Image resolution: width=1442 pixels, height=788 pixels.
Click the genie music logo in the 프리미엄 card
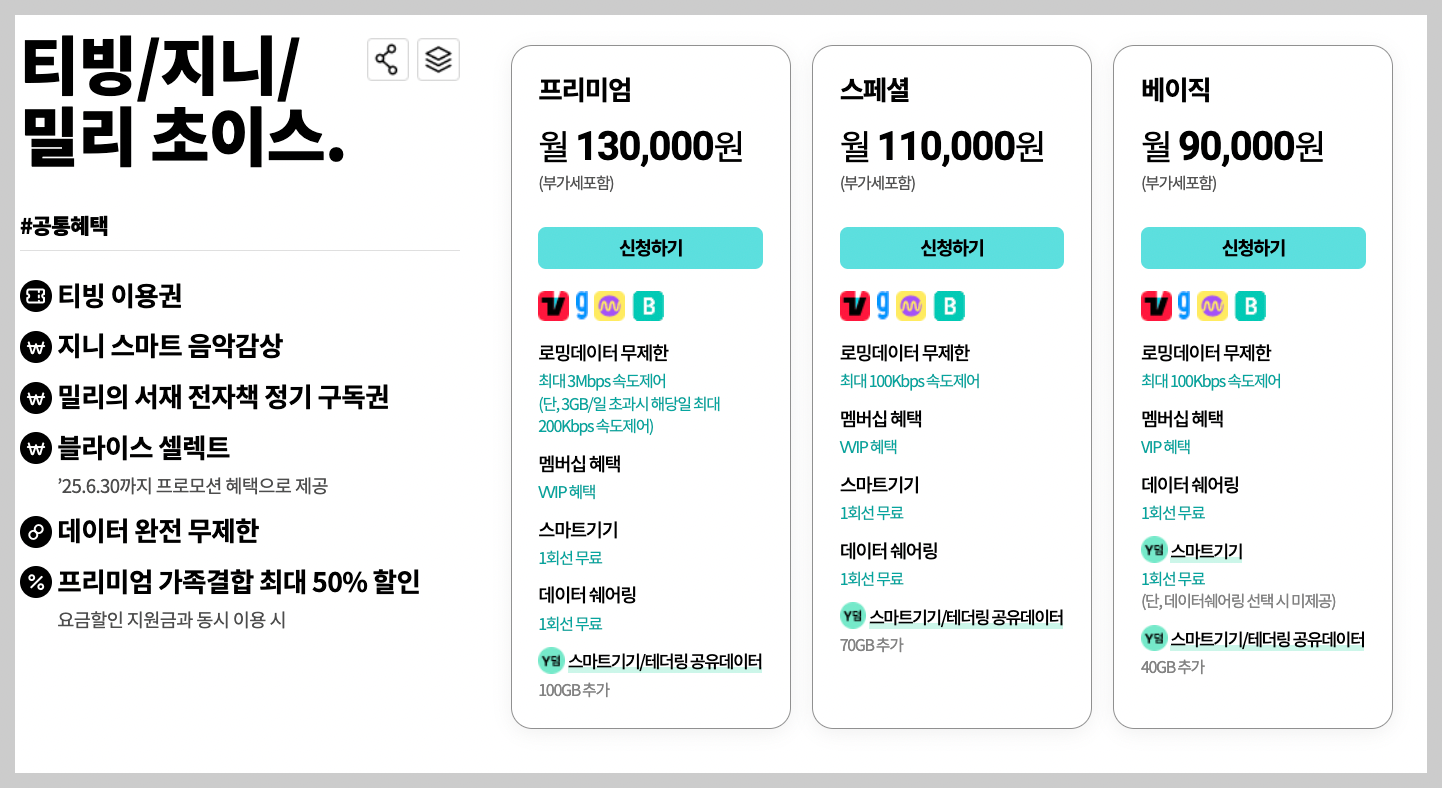584,305
